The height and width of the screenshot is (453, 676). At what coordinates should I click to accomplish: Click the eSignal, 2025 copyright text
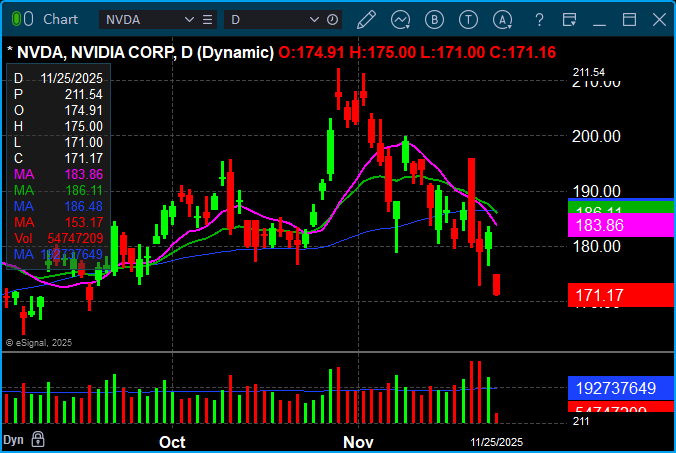(39, 343)
